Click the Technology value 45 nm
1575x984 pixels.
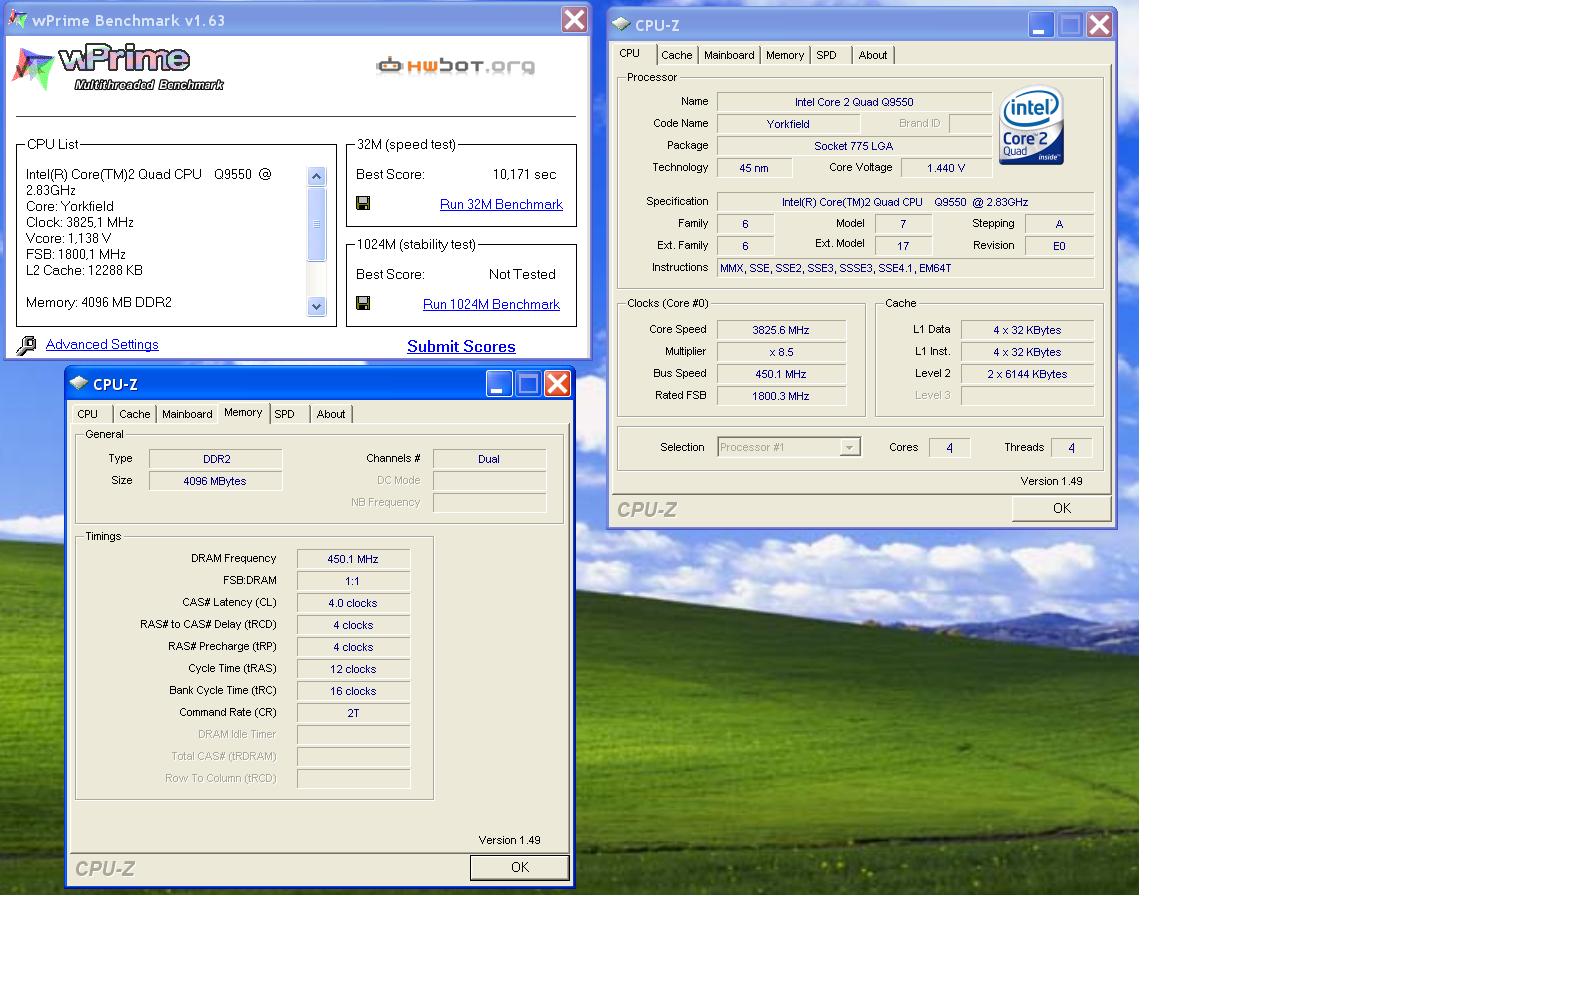[754, 168]
